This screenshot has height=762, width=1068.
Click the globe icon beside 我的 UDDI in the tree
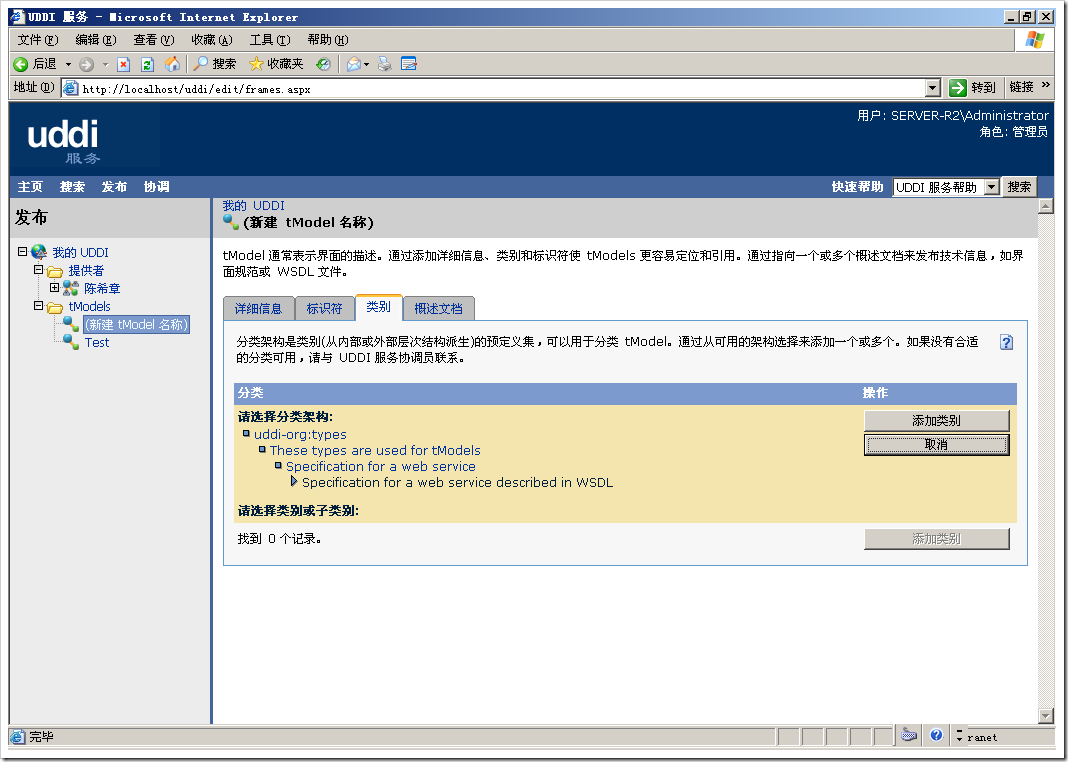[39, 253]
